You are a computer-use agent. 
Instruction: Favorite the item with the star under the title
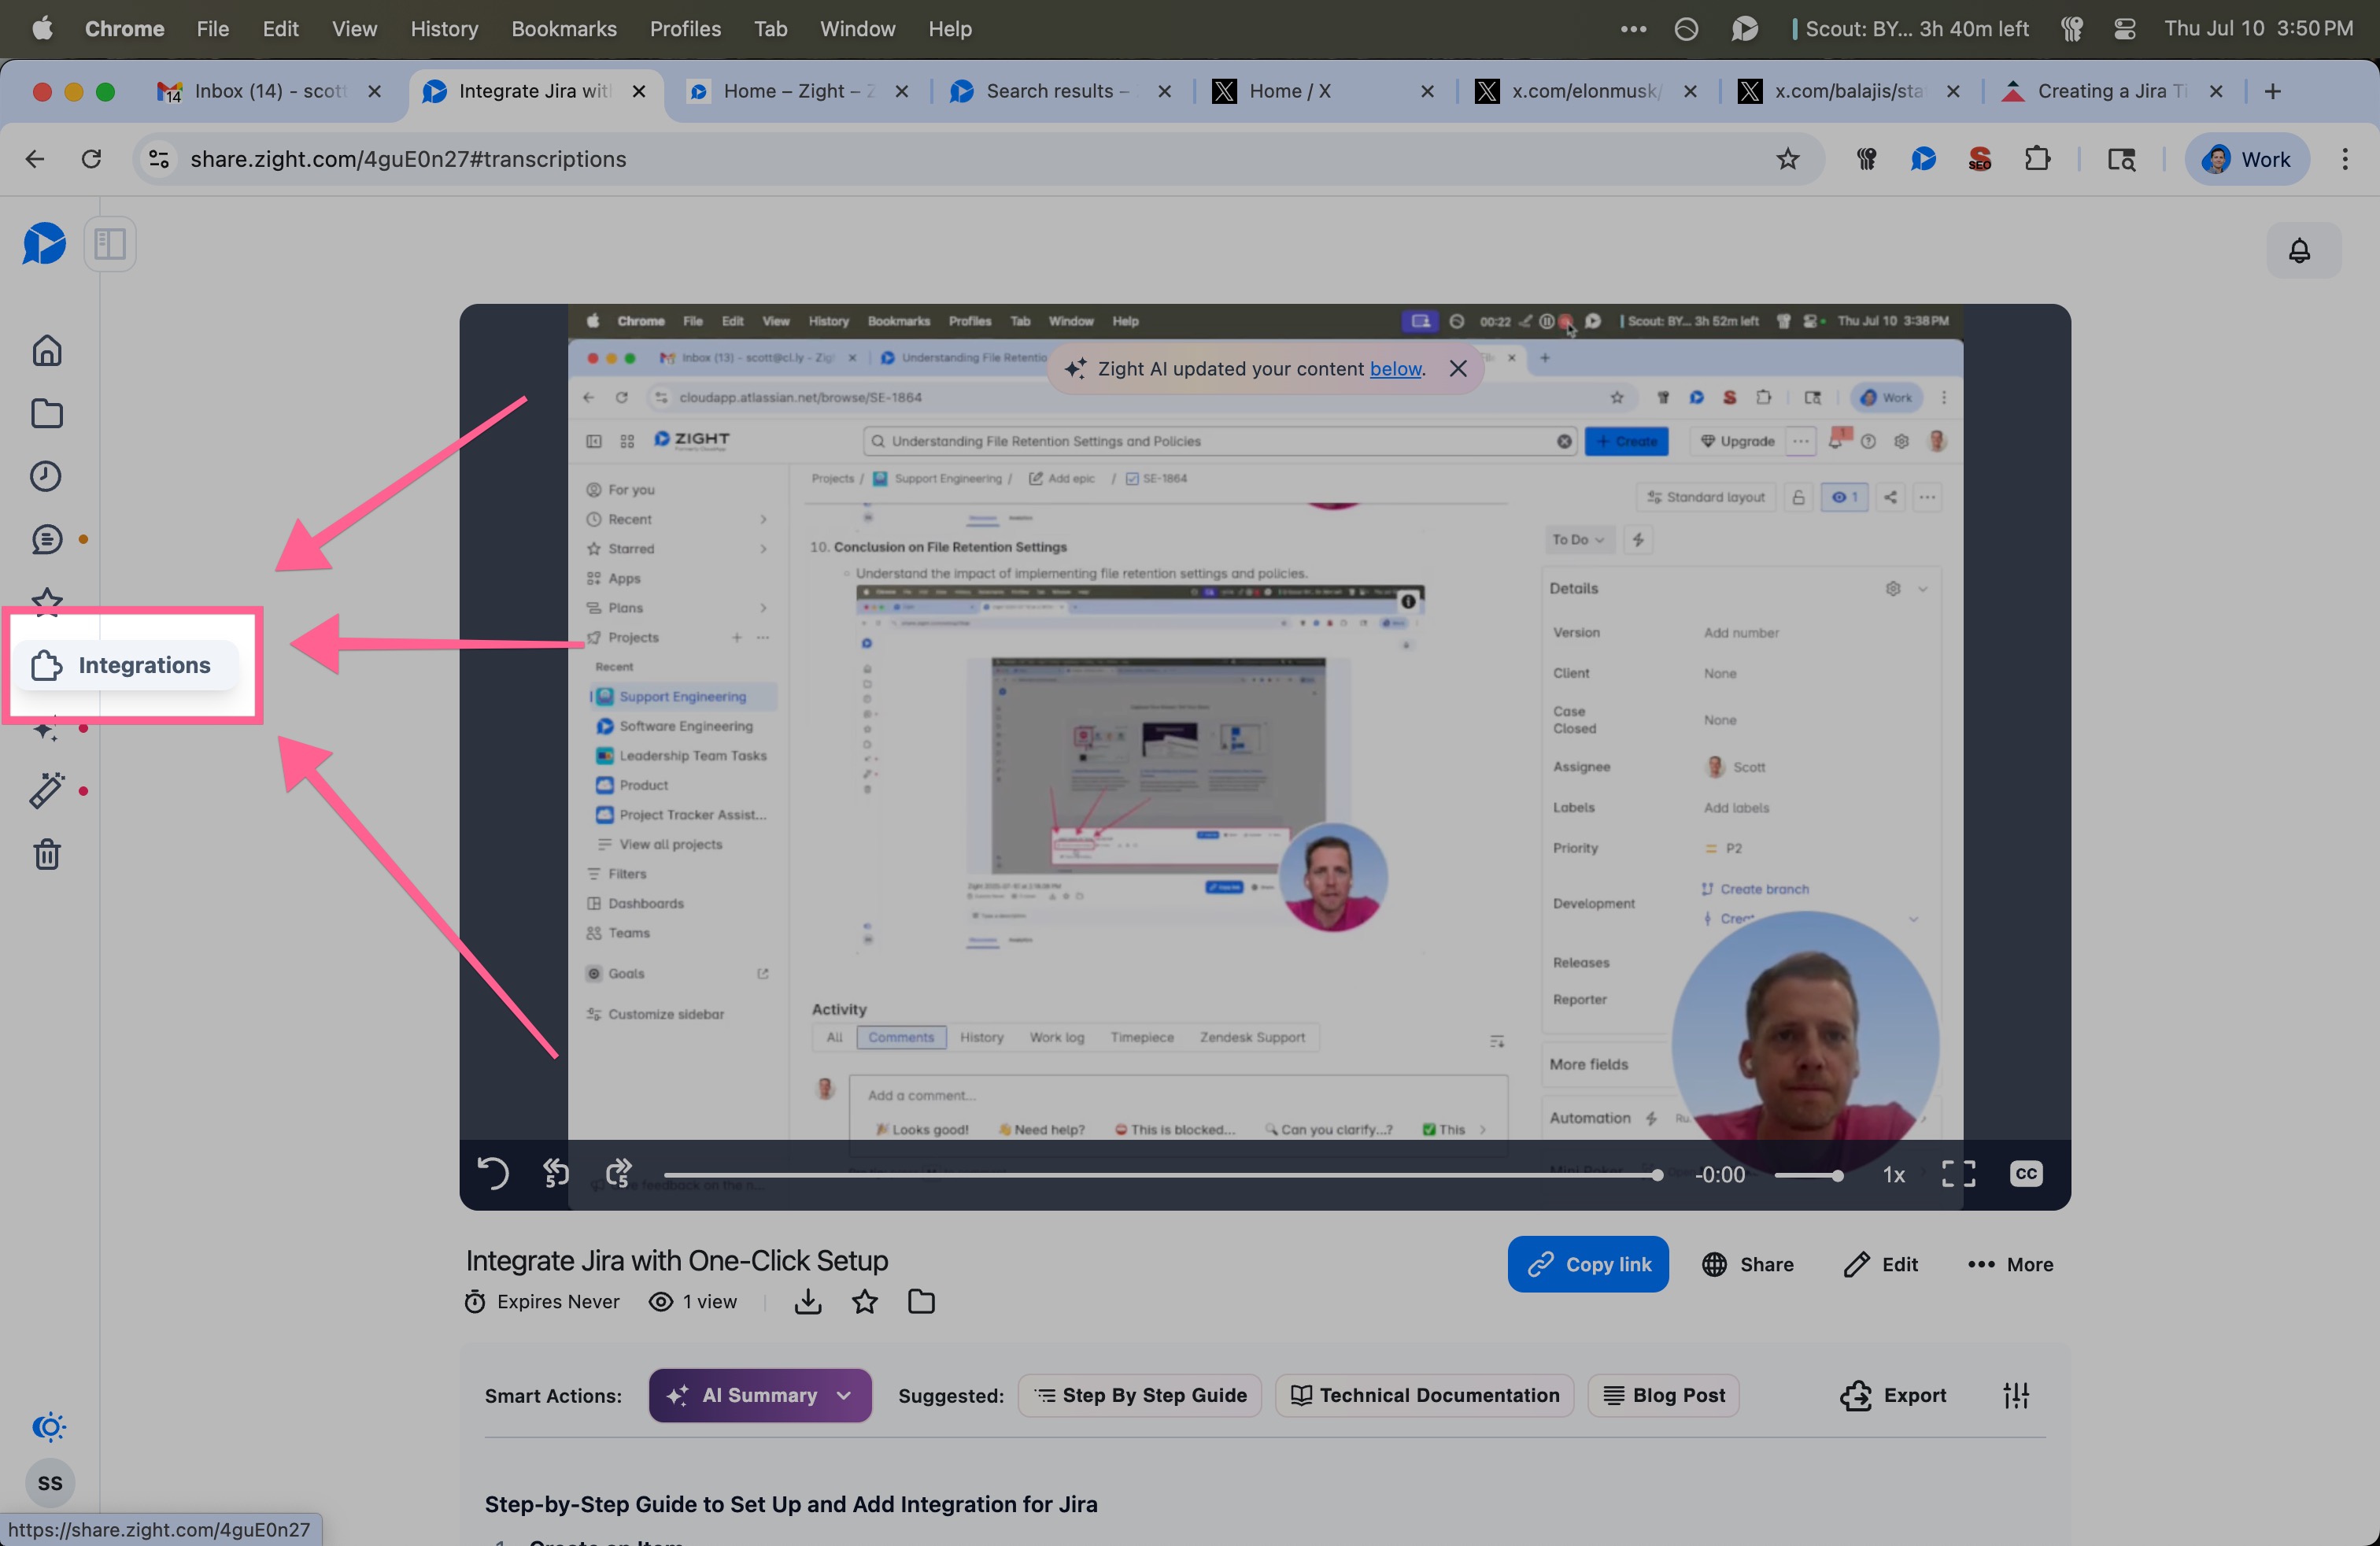865,1301
